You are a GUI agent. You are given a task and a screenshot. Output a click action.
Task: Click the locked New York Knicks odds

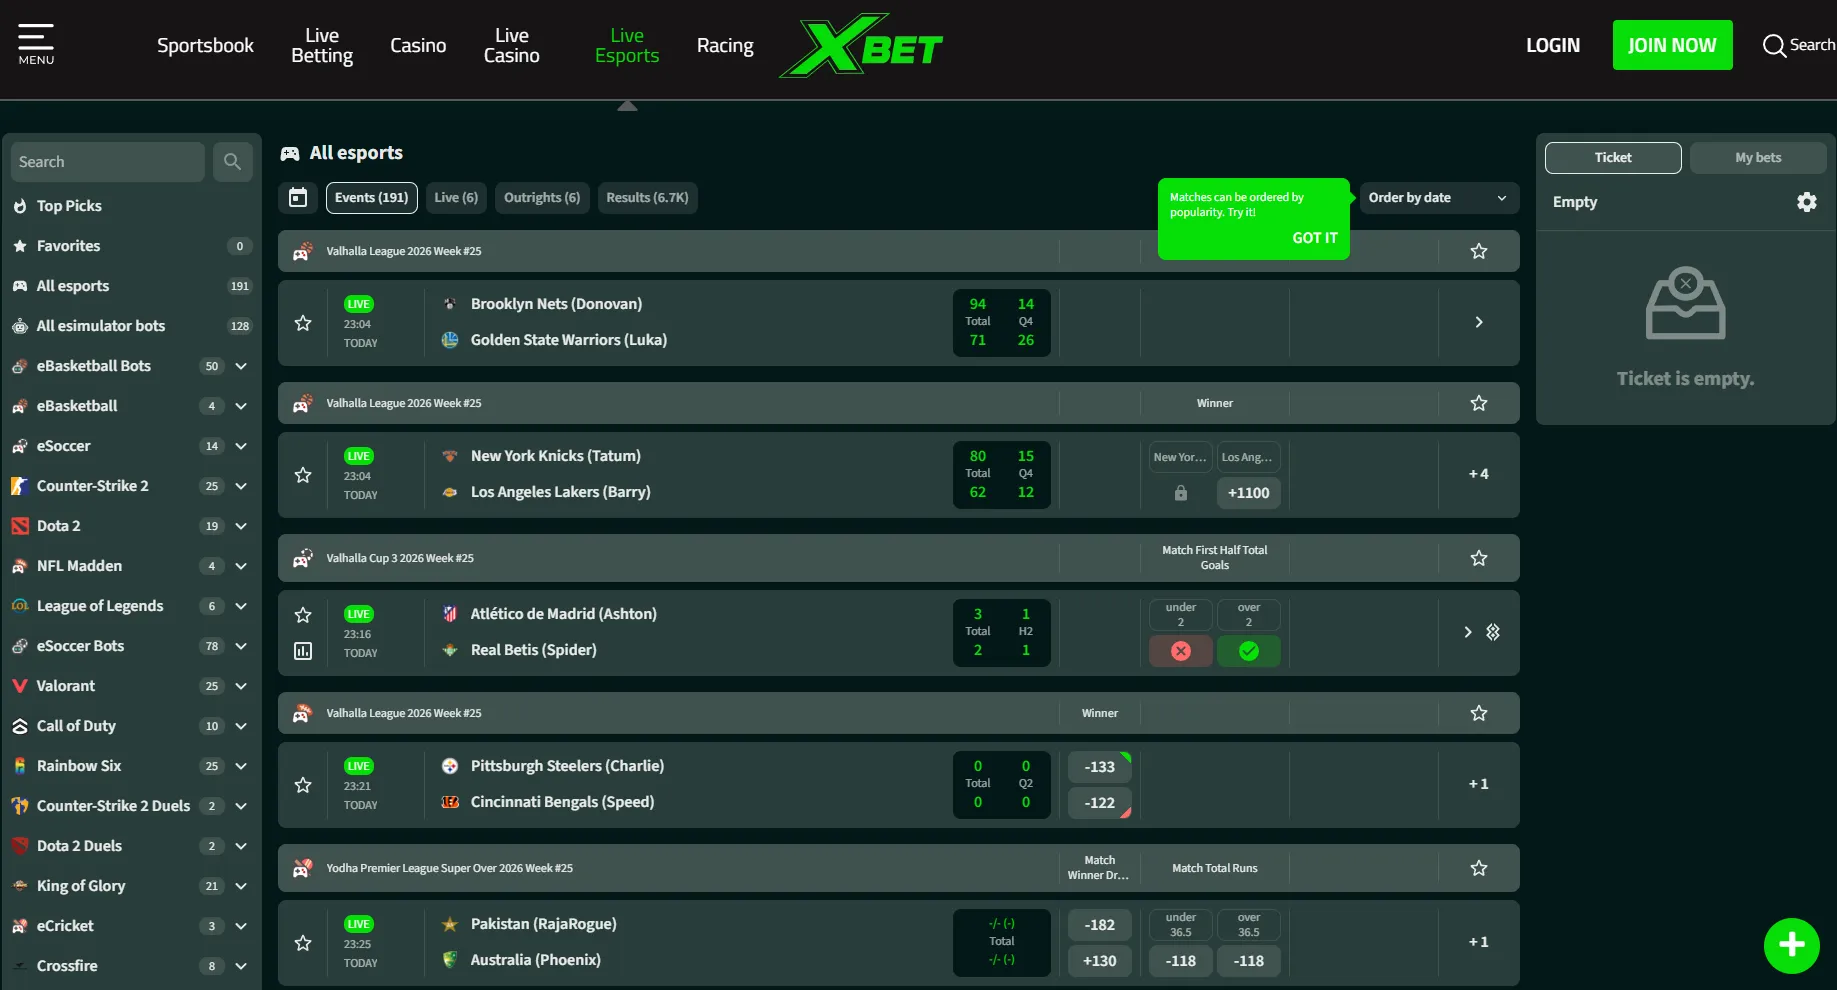(x=1180, y=493)
